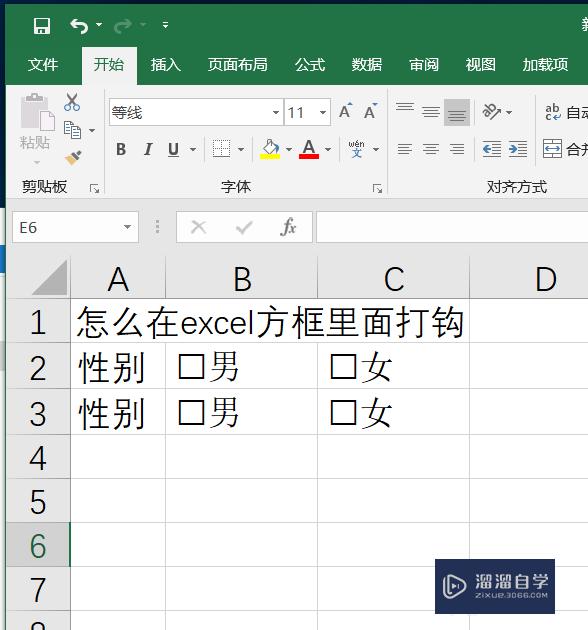Click the Orientation text rotation icon
Image resolution: width=588 pixels, height=630 pixels.
click(492, 111)
